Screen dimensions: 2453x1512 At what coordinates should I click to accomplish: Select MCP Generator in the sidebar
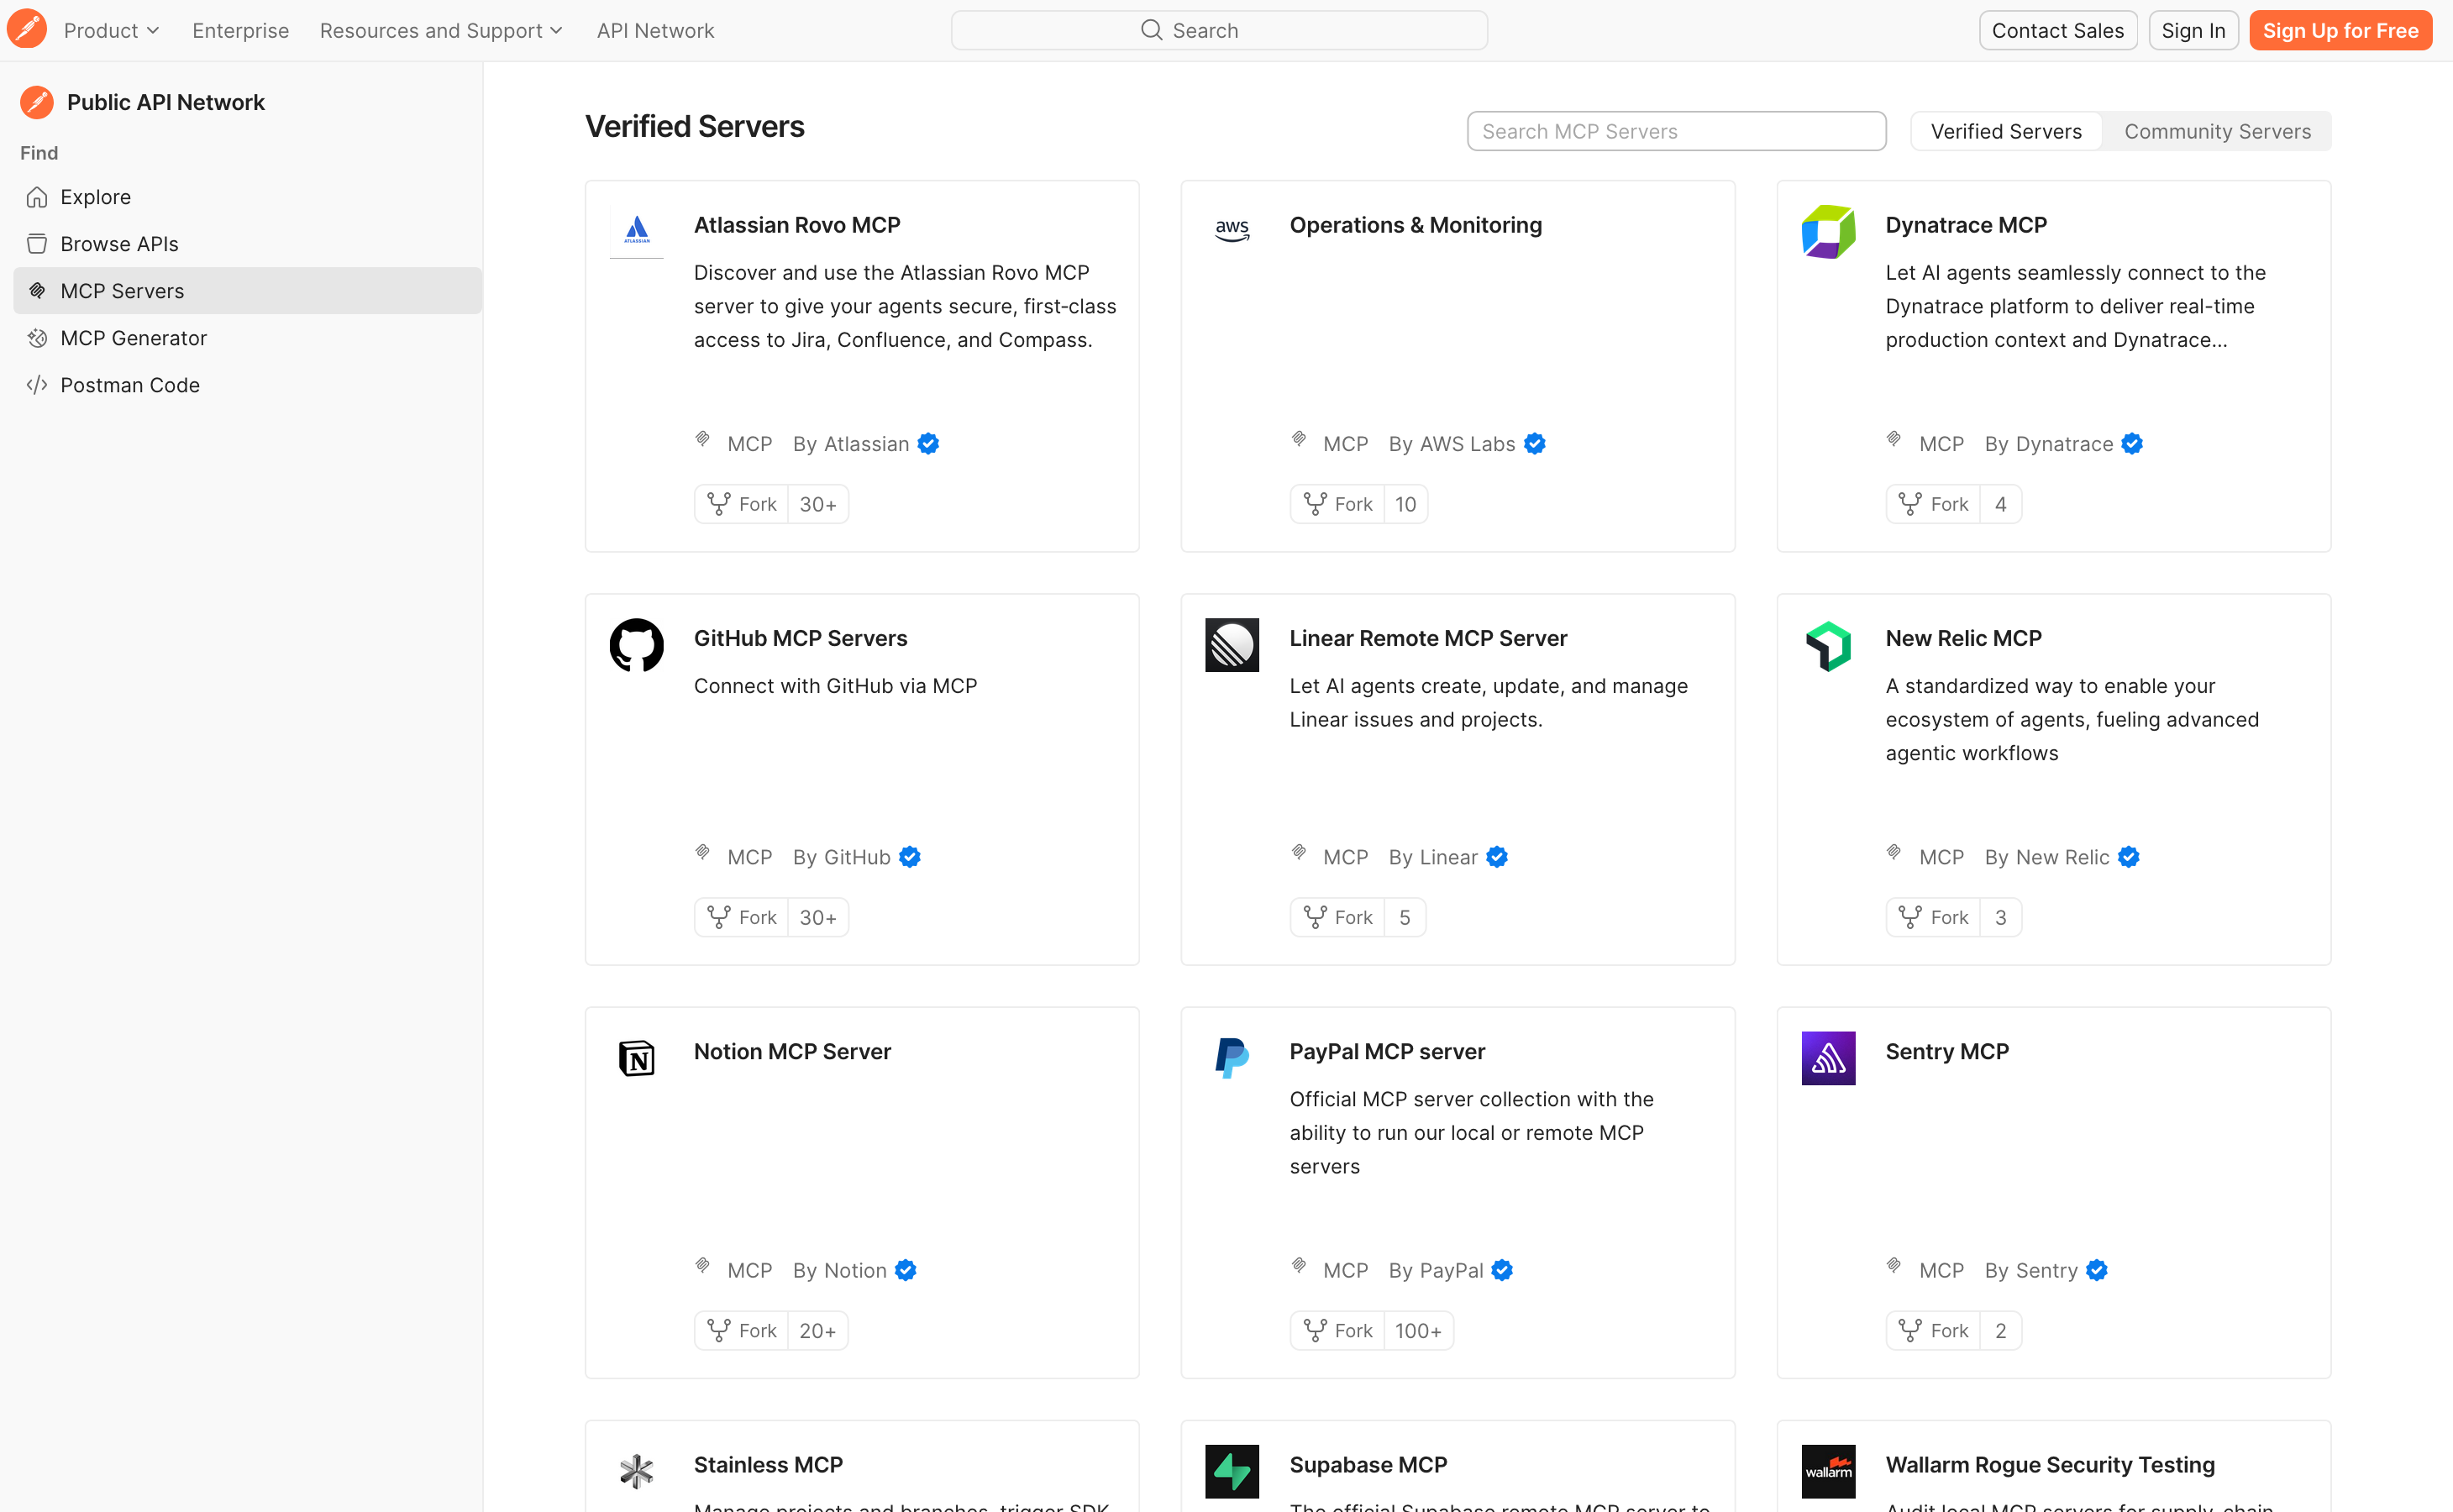click(248, 338)
